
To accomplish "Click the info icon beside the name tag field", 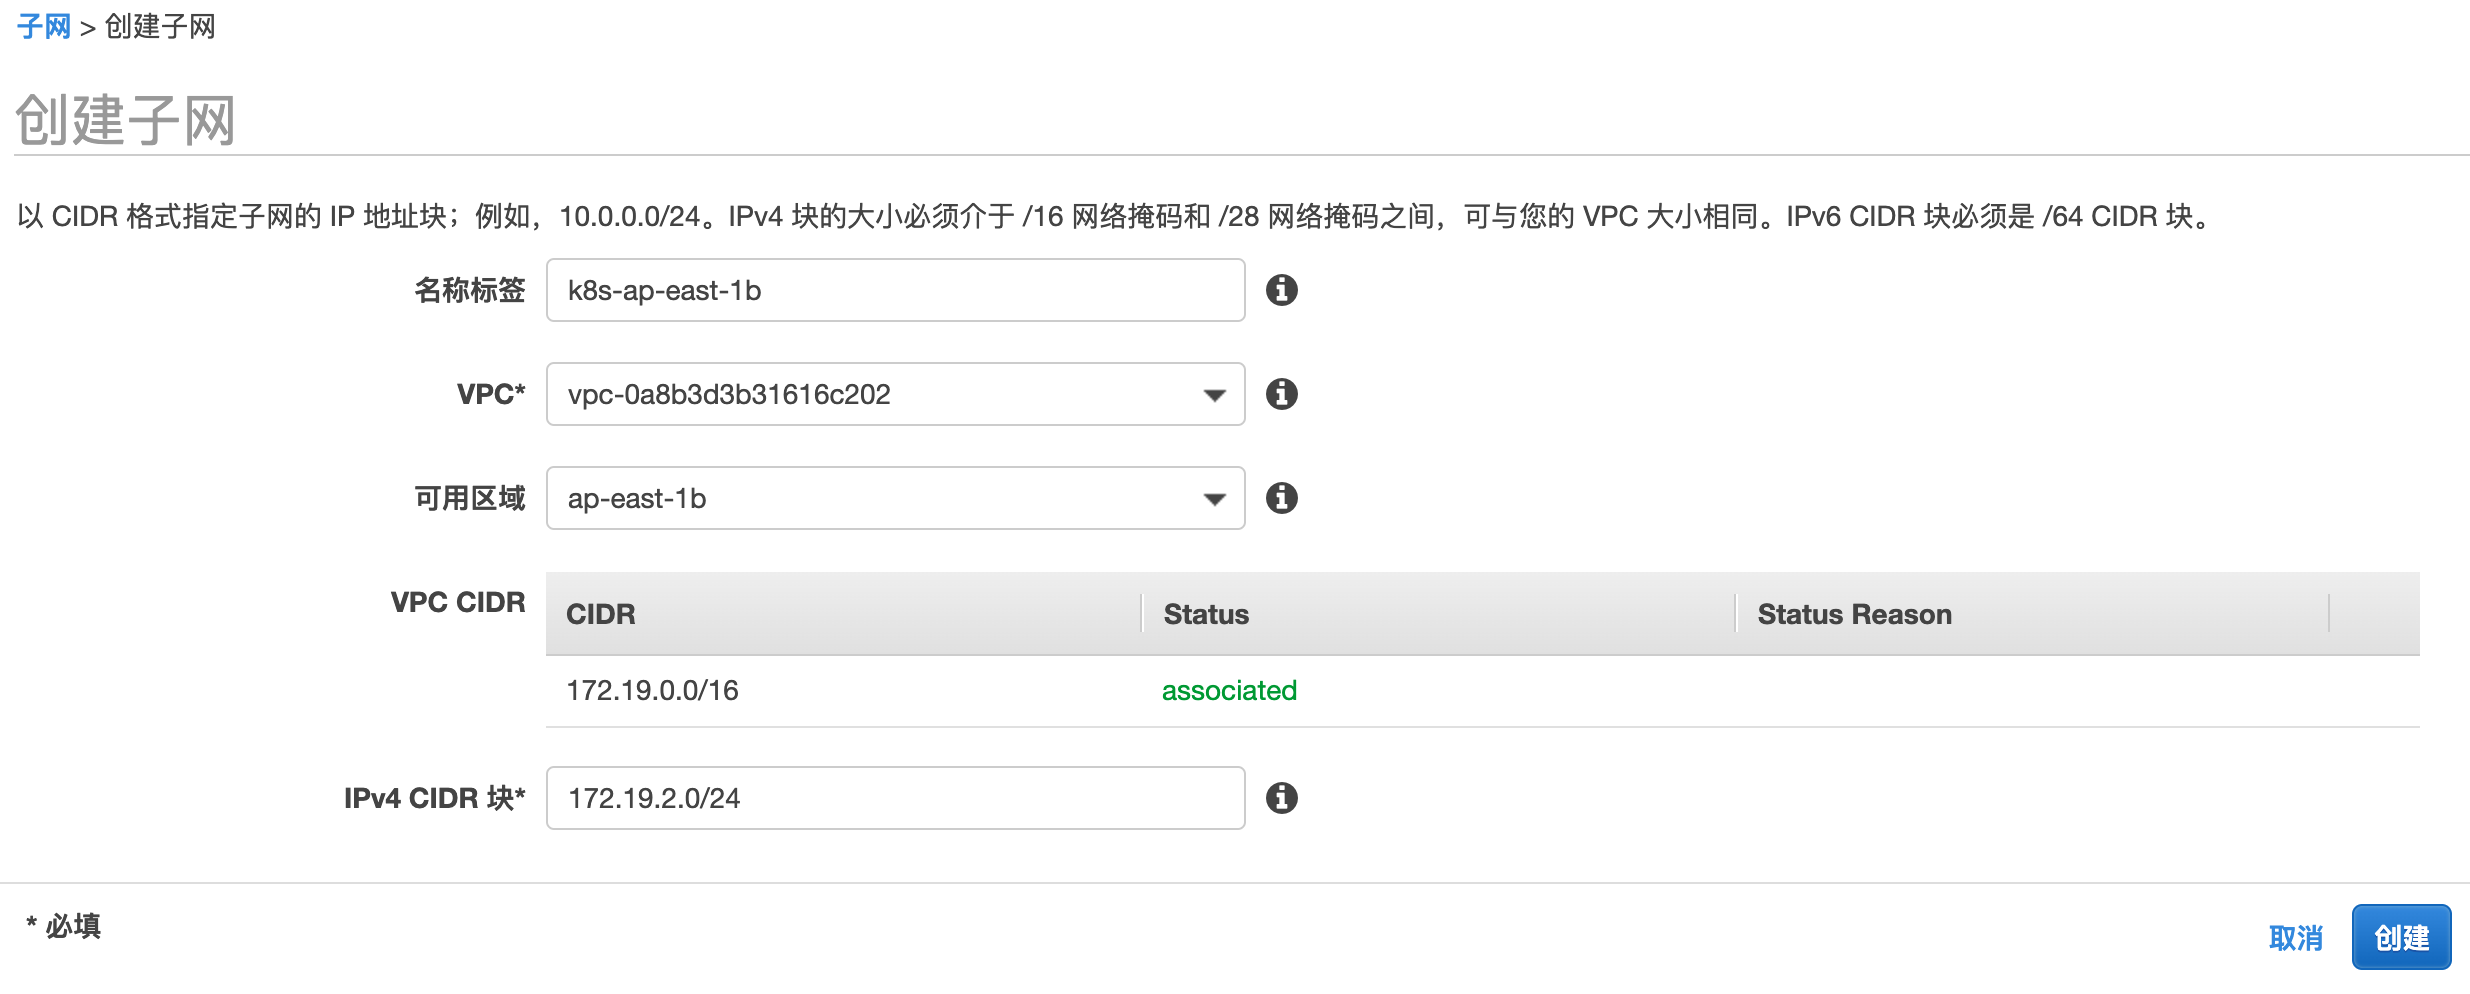I will tap(1281, 290).
